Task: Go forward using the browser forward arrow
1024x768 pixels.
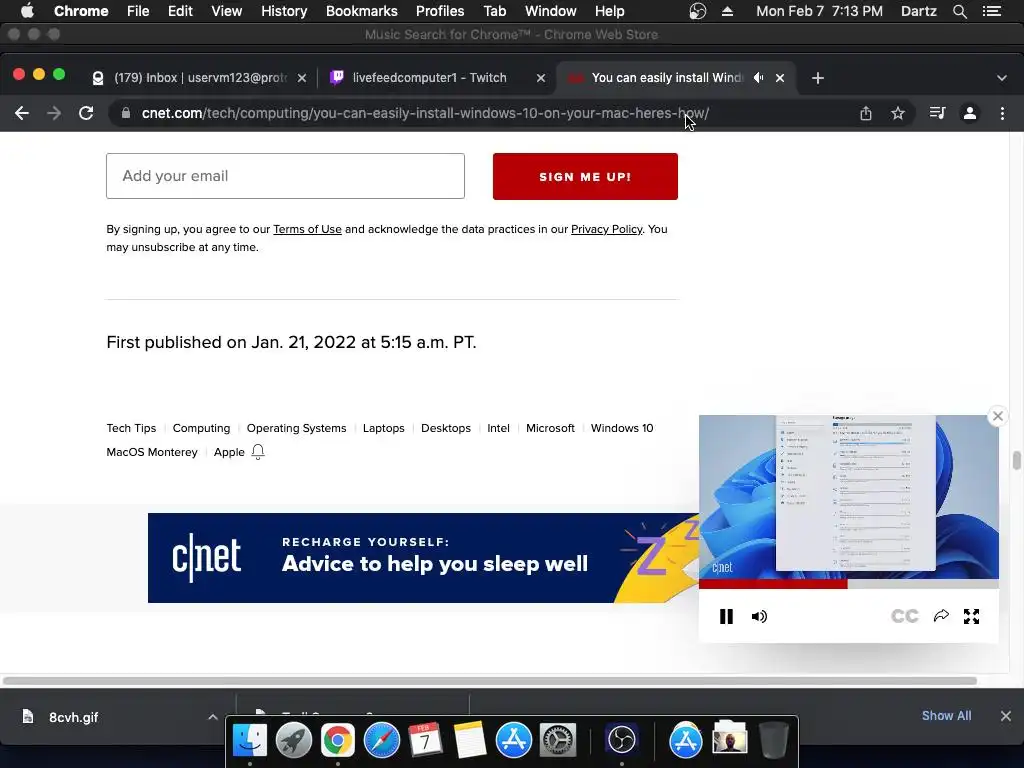Action: point(54,113)
